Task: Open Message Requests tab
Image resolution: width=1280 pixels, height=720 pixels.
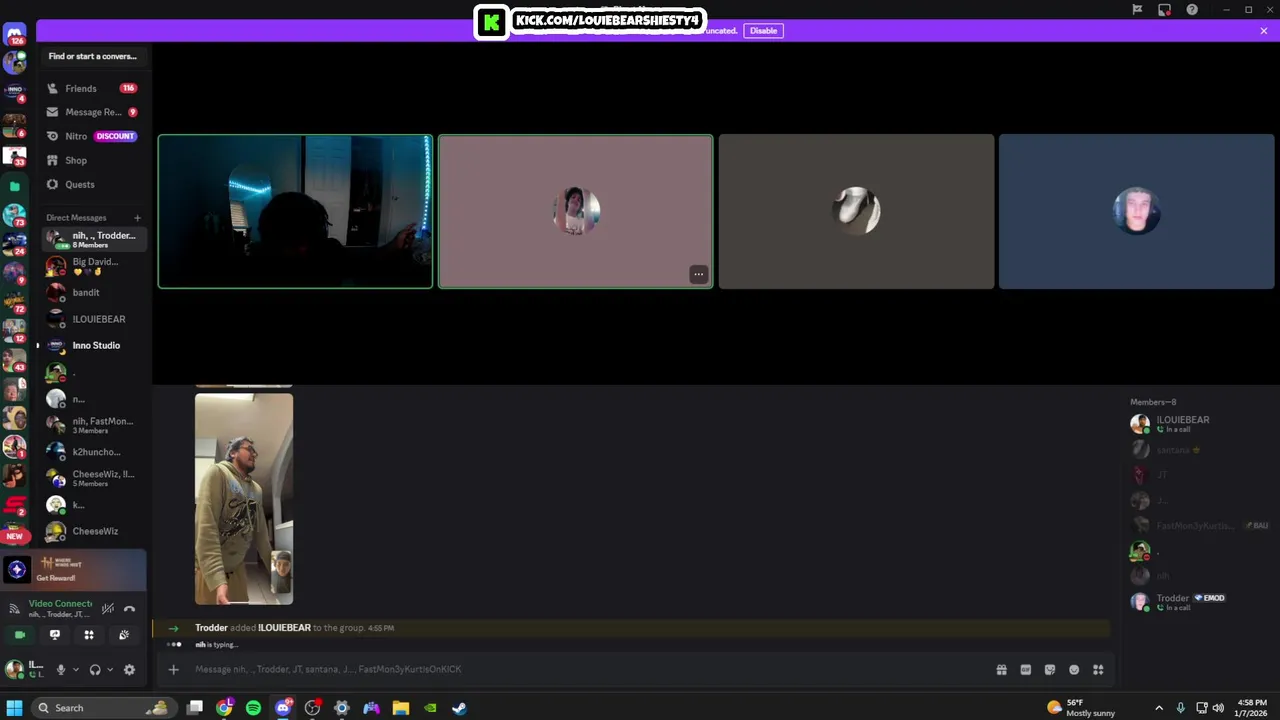Action: 93,112
